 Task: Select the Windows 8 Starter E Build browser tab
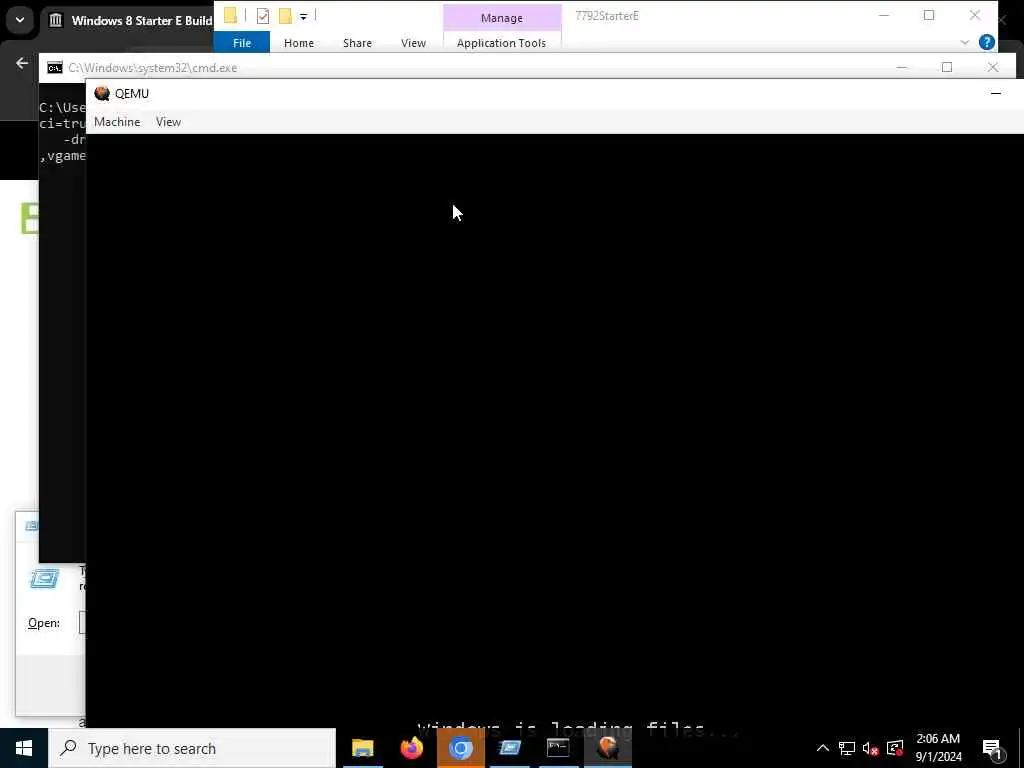click(x=131, y=20)
